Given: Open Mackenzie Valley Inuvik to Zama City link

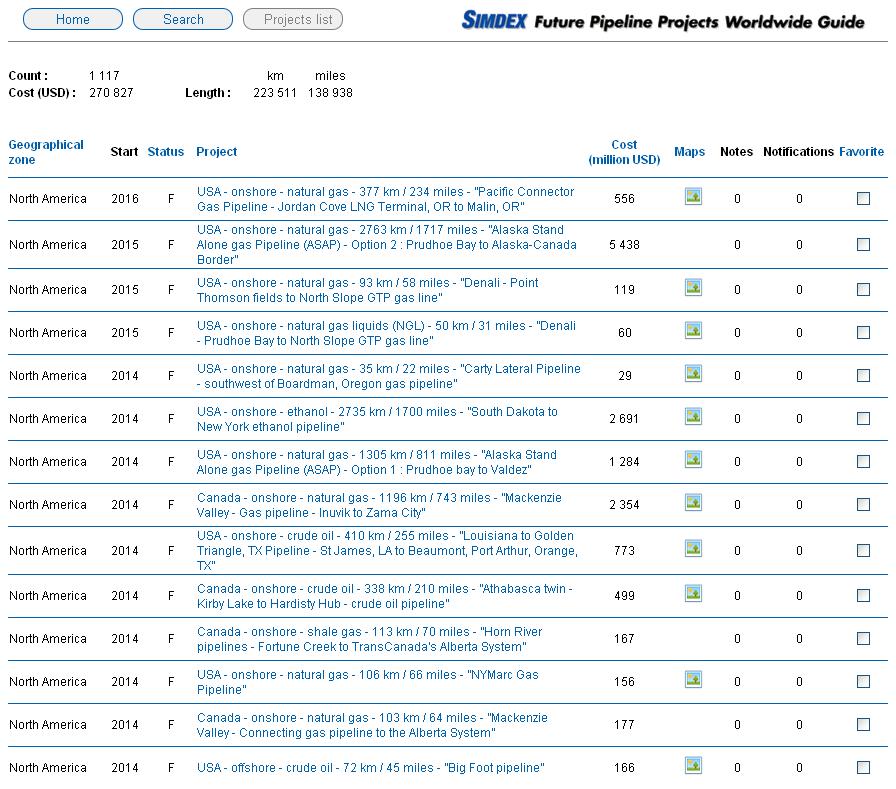Looking at the screenshot, I should tap(379, 505).
